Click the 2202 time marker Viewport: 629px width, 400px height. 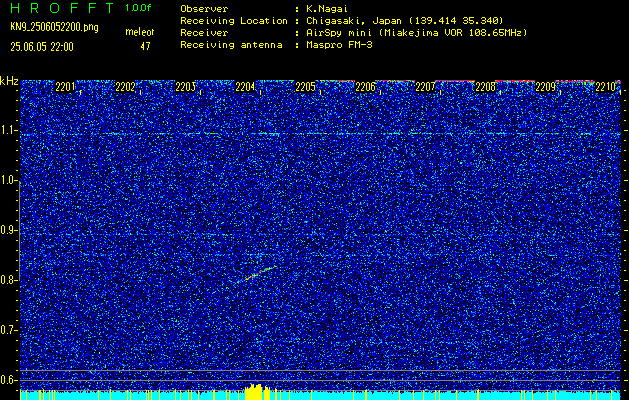(x=125, y=87)
